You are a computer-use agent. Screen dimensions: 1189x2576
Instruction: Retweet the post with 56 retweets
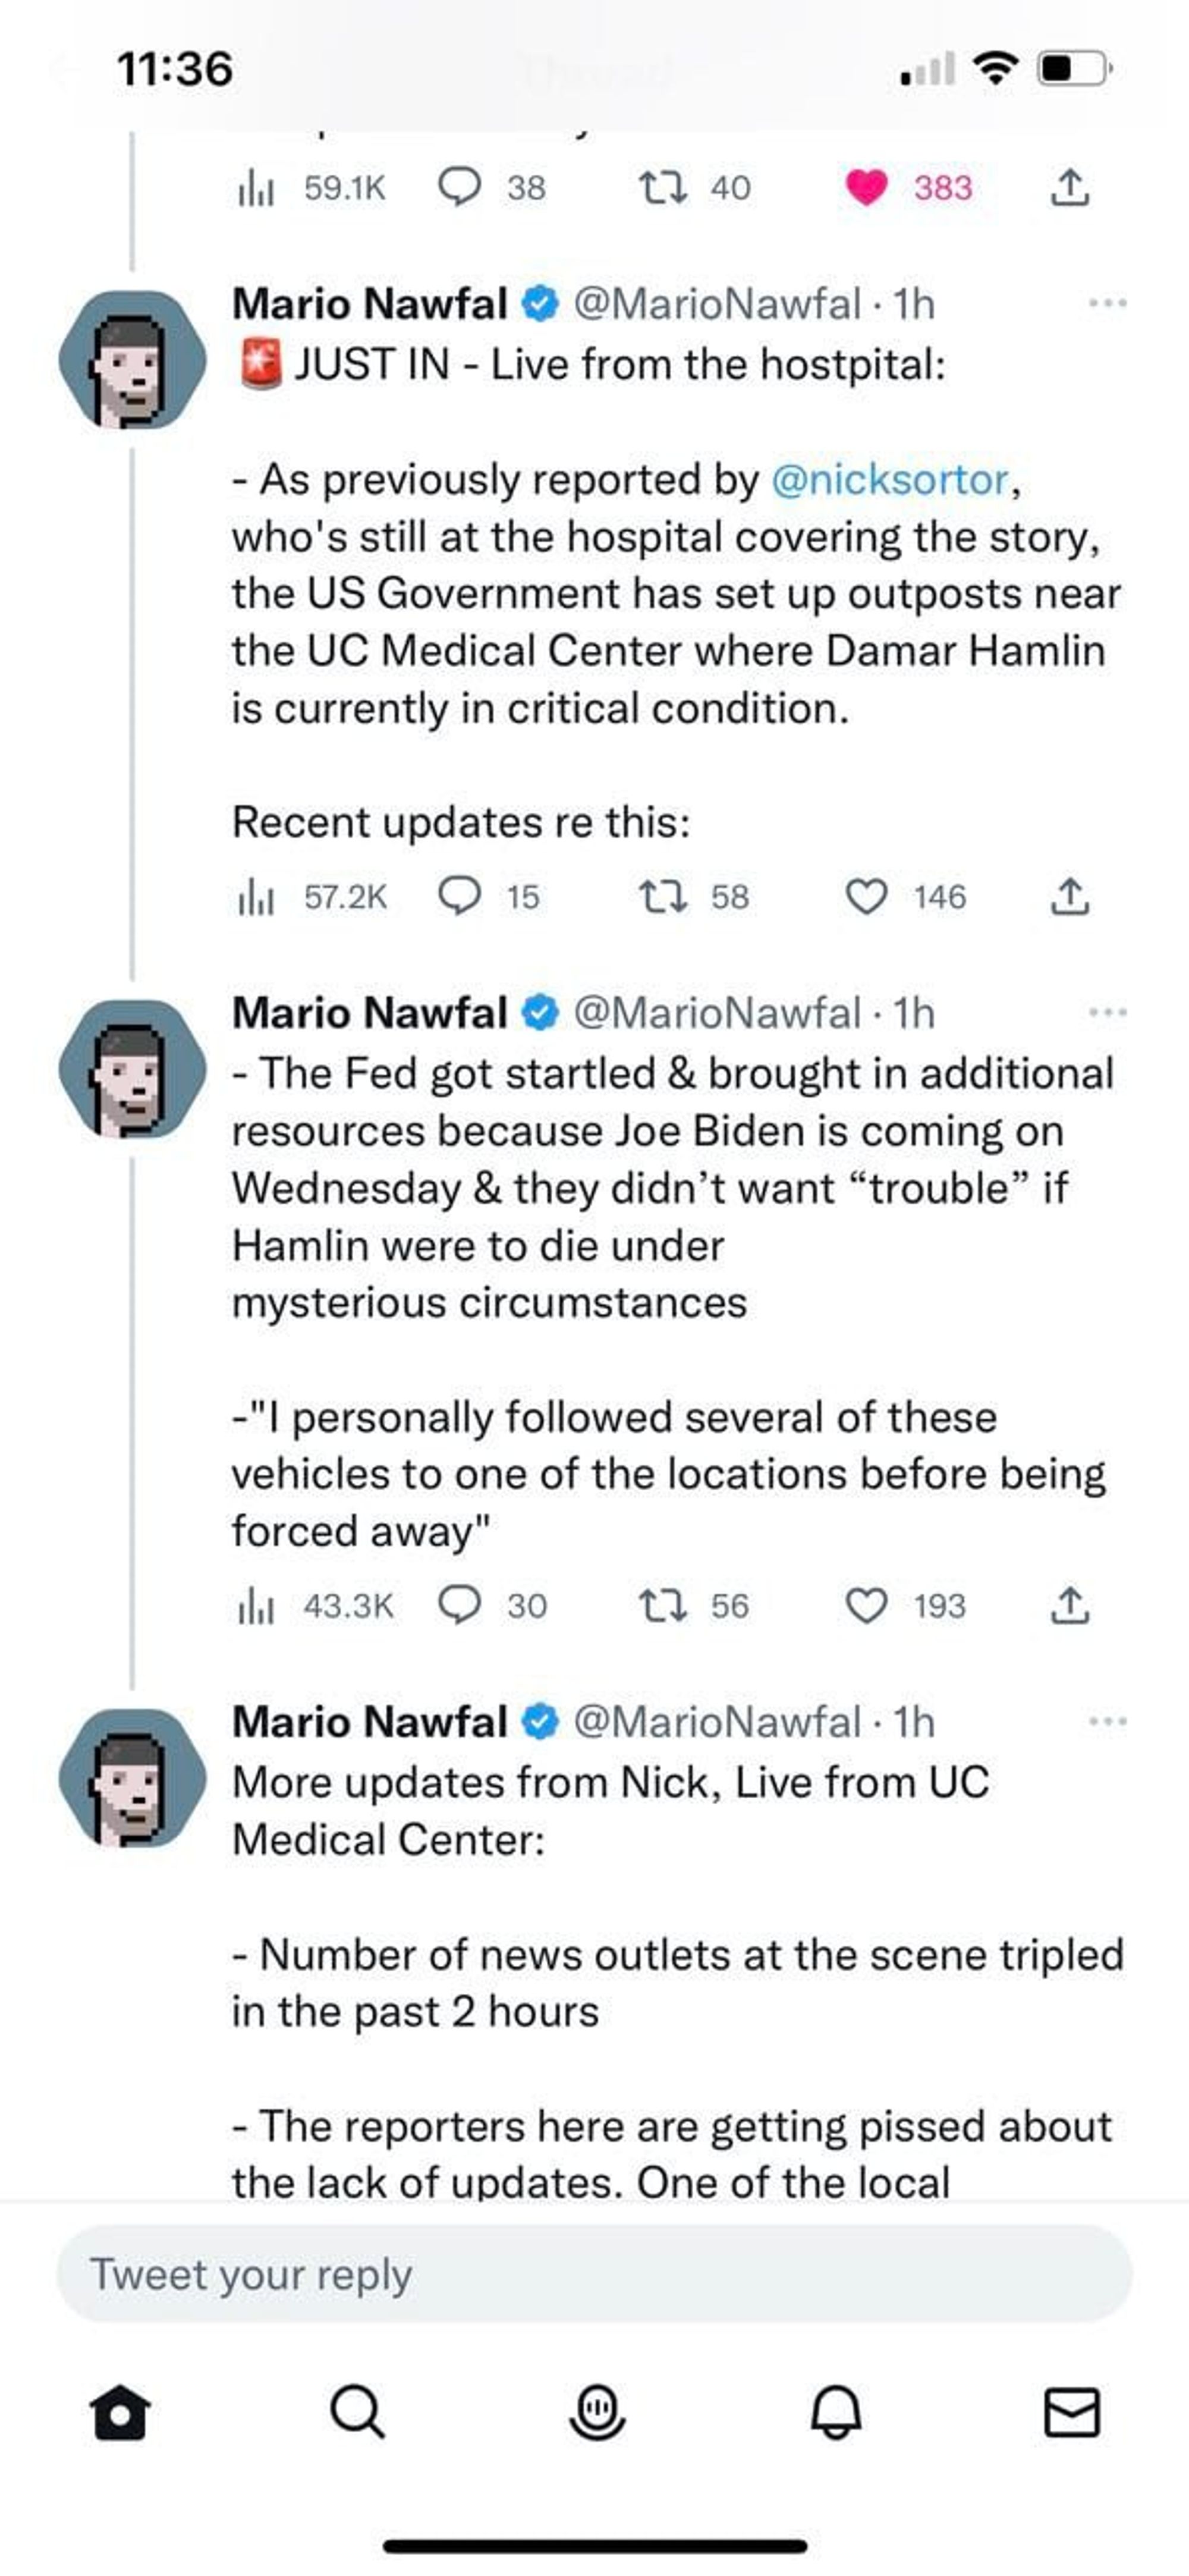(663, 1605)
